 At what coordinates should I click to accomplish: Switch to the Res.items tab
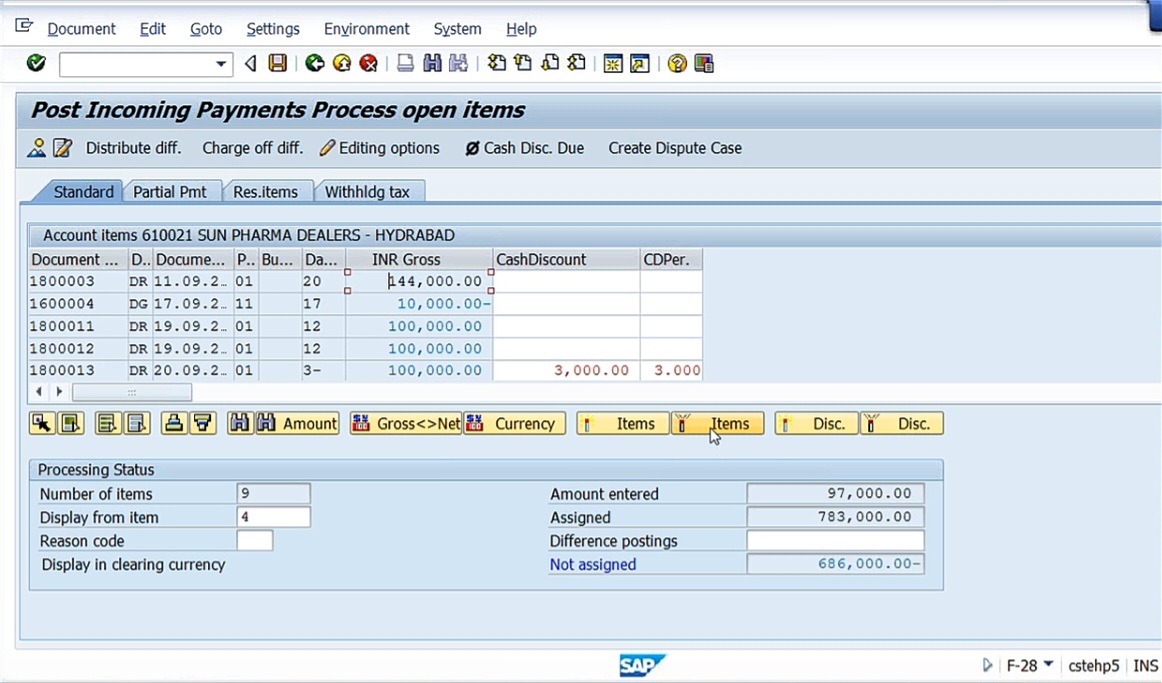(265, 192)
